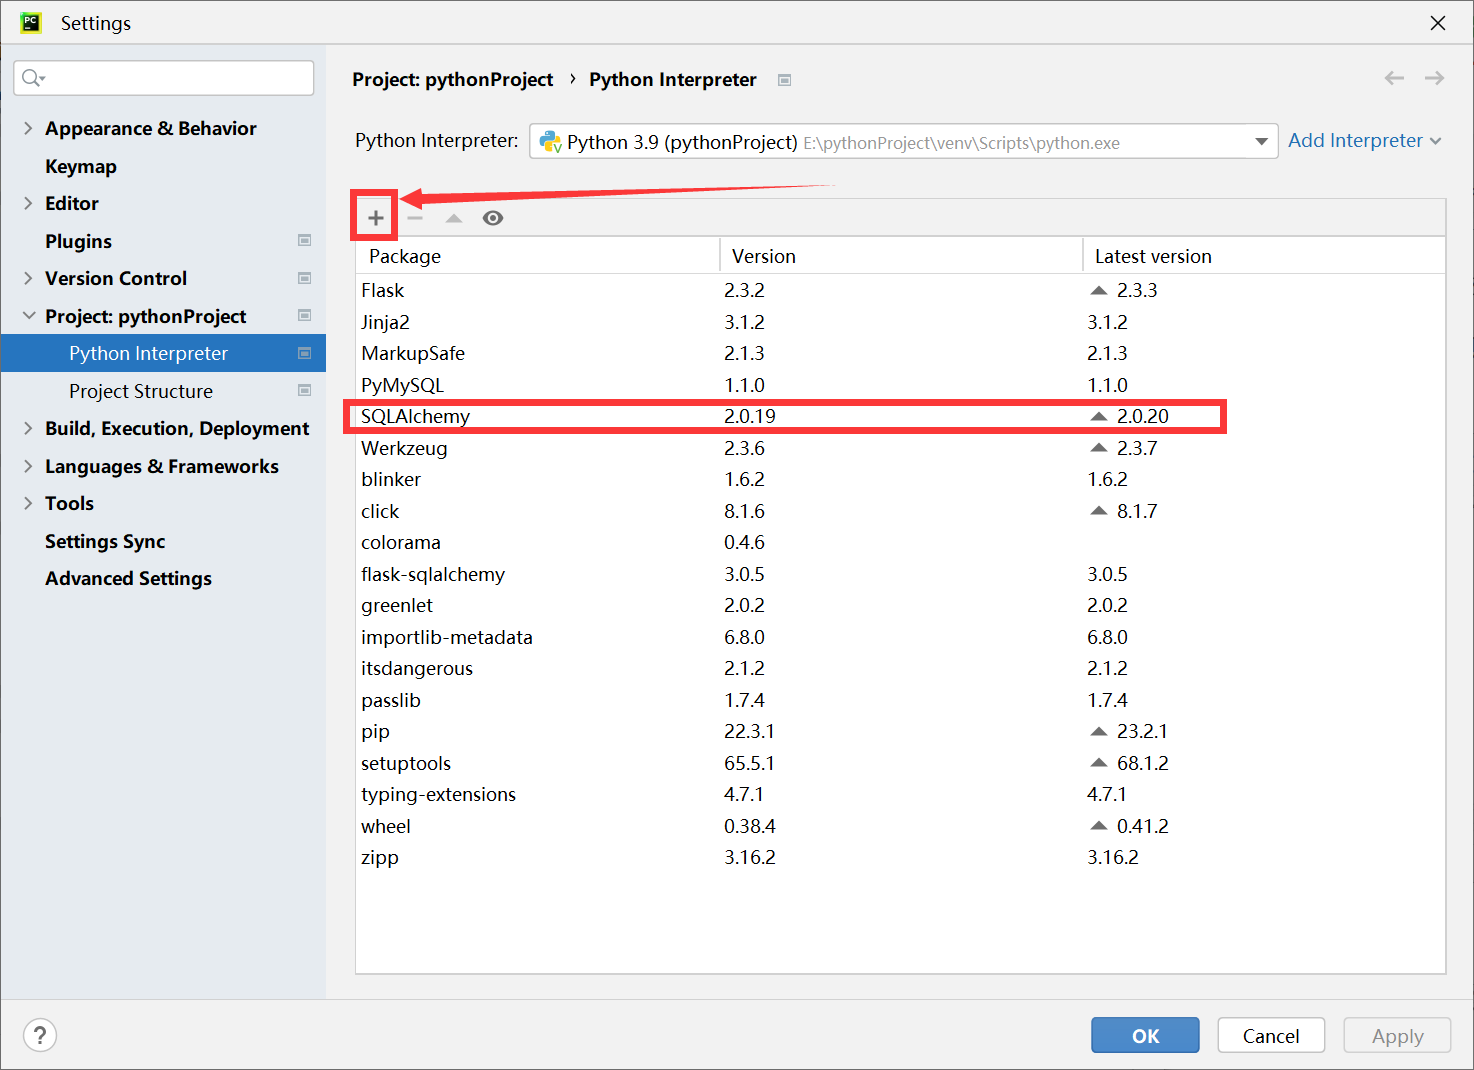Select the importlib-metadata package row

[900, 637]
